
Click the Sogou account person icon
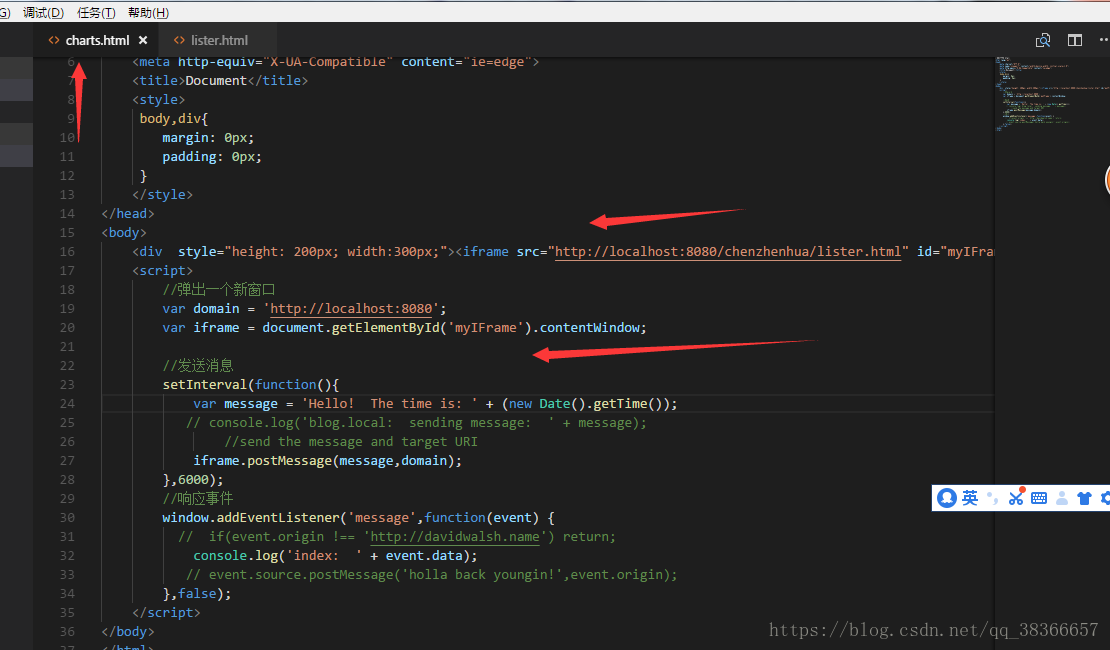point(1062,497)
